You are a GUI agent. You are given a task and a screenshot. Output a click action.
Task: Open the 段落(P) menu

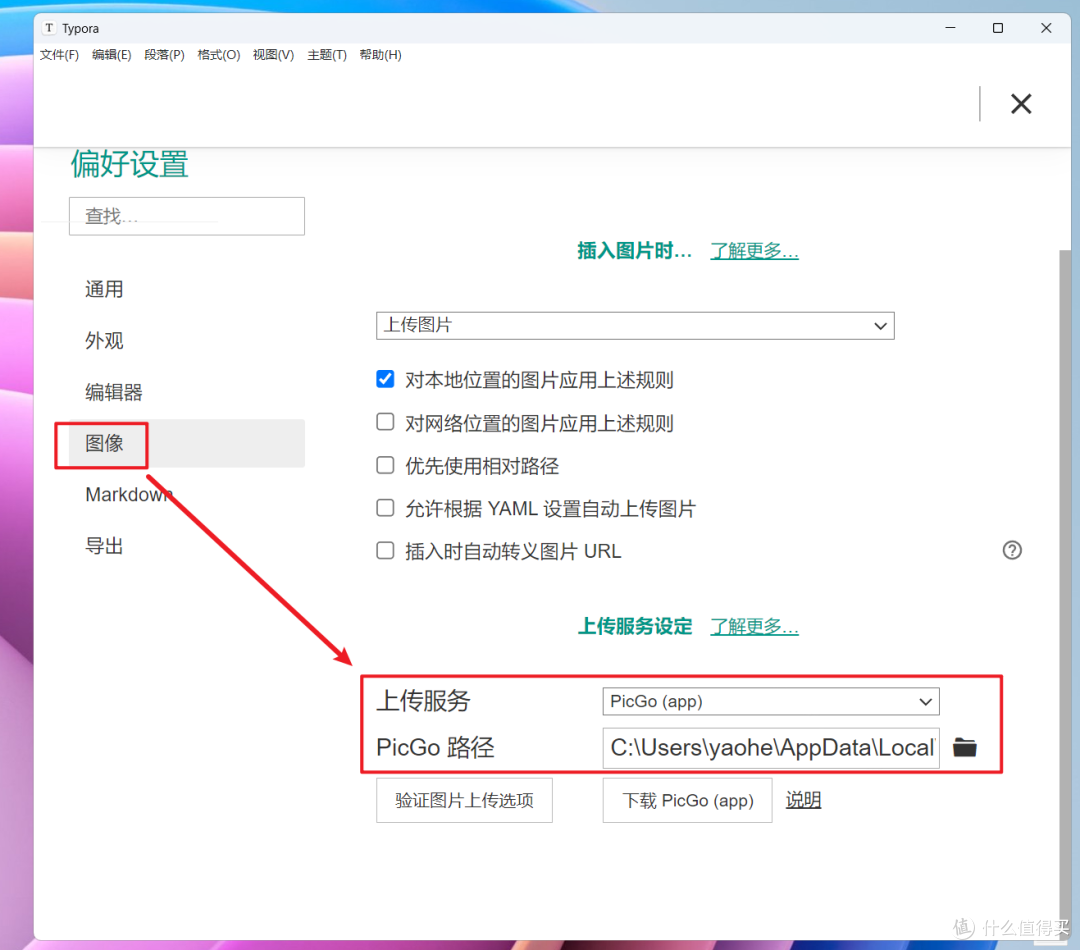click(x=164, y=55)
